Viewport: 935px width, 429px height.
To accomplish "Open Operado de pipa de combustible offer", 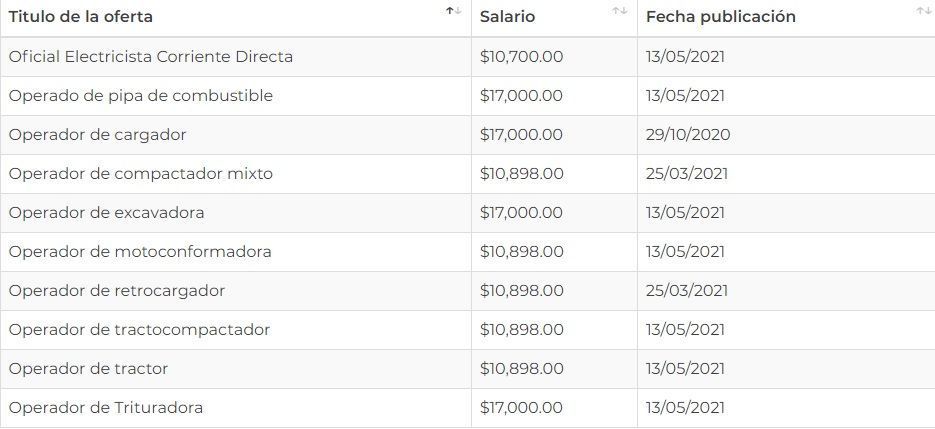I will tap(141, 96).
